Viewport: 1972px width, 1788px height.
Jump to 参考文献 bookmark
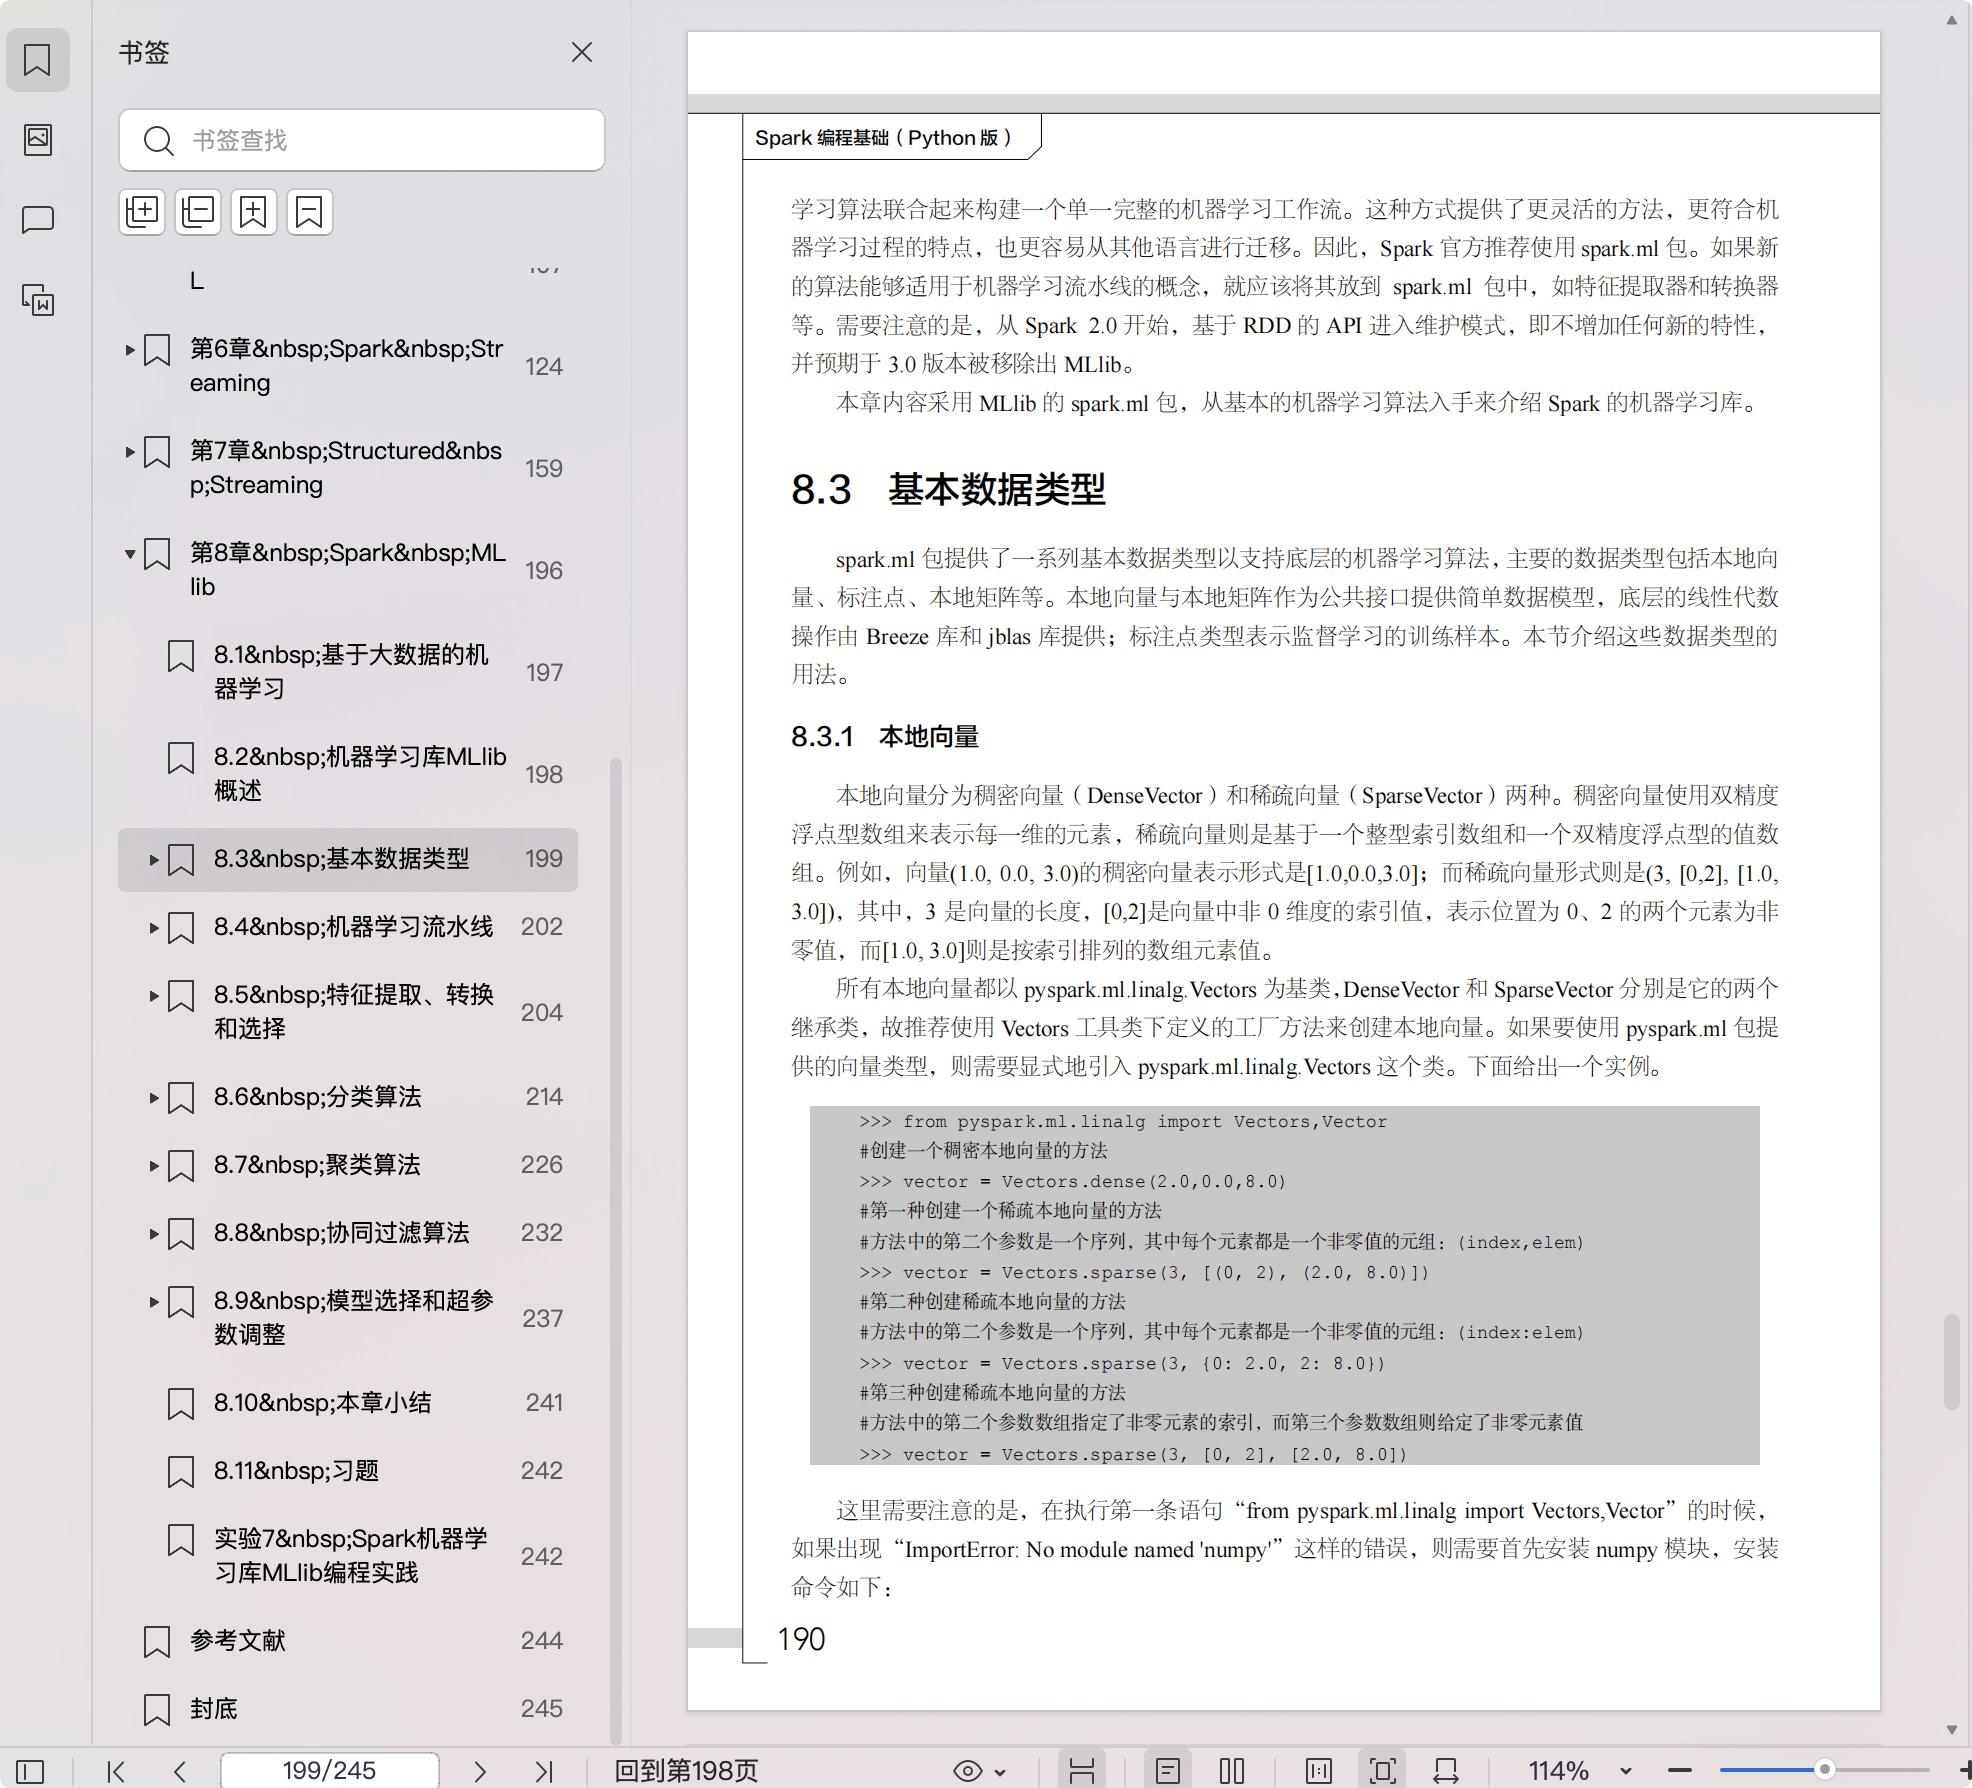coord(238,1641)
